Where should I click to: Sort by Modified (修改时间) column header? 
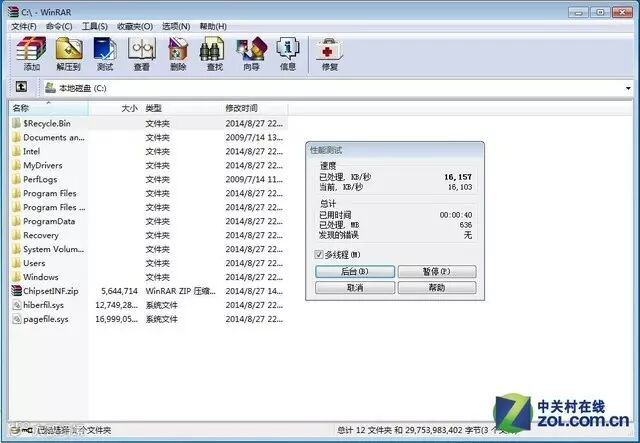click(x=255, y=108)
